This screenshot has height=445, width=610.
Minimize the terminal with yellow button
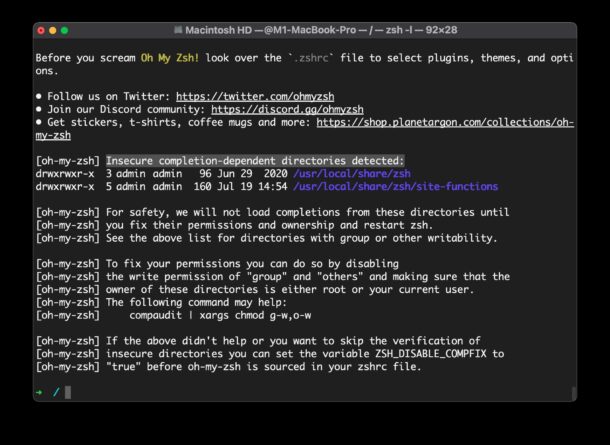pos(53,30)
